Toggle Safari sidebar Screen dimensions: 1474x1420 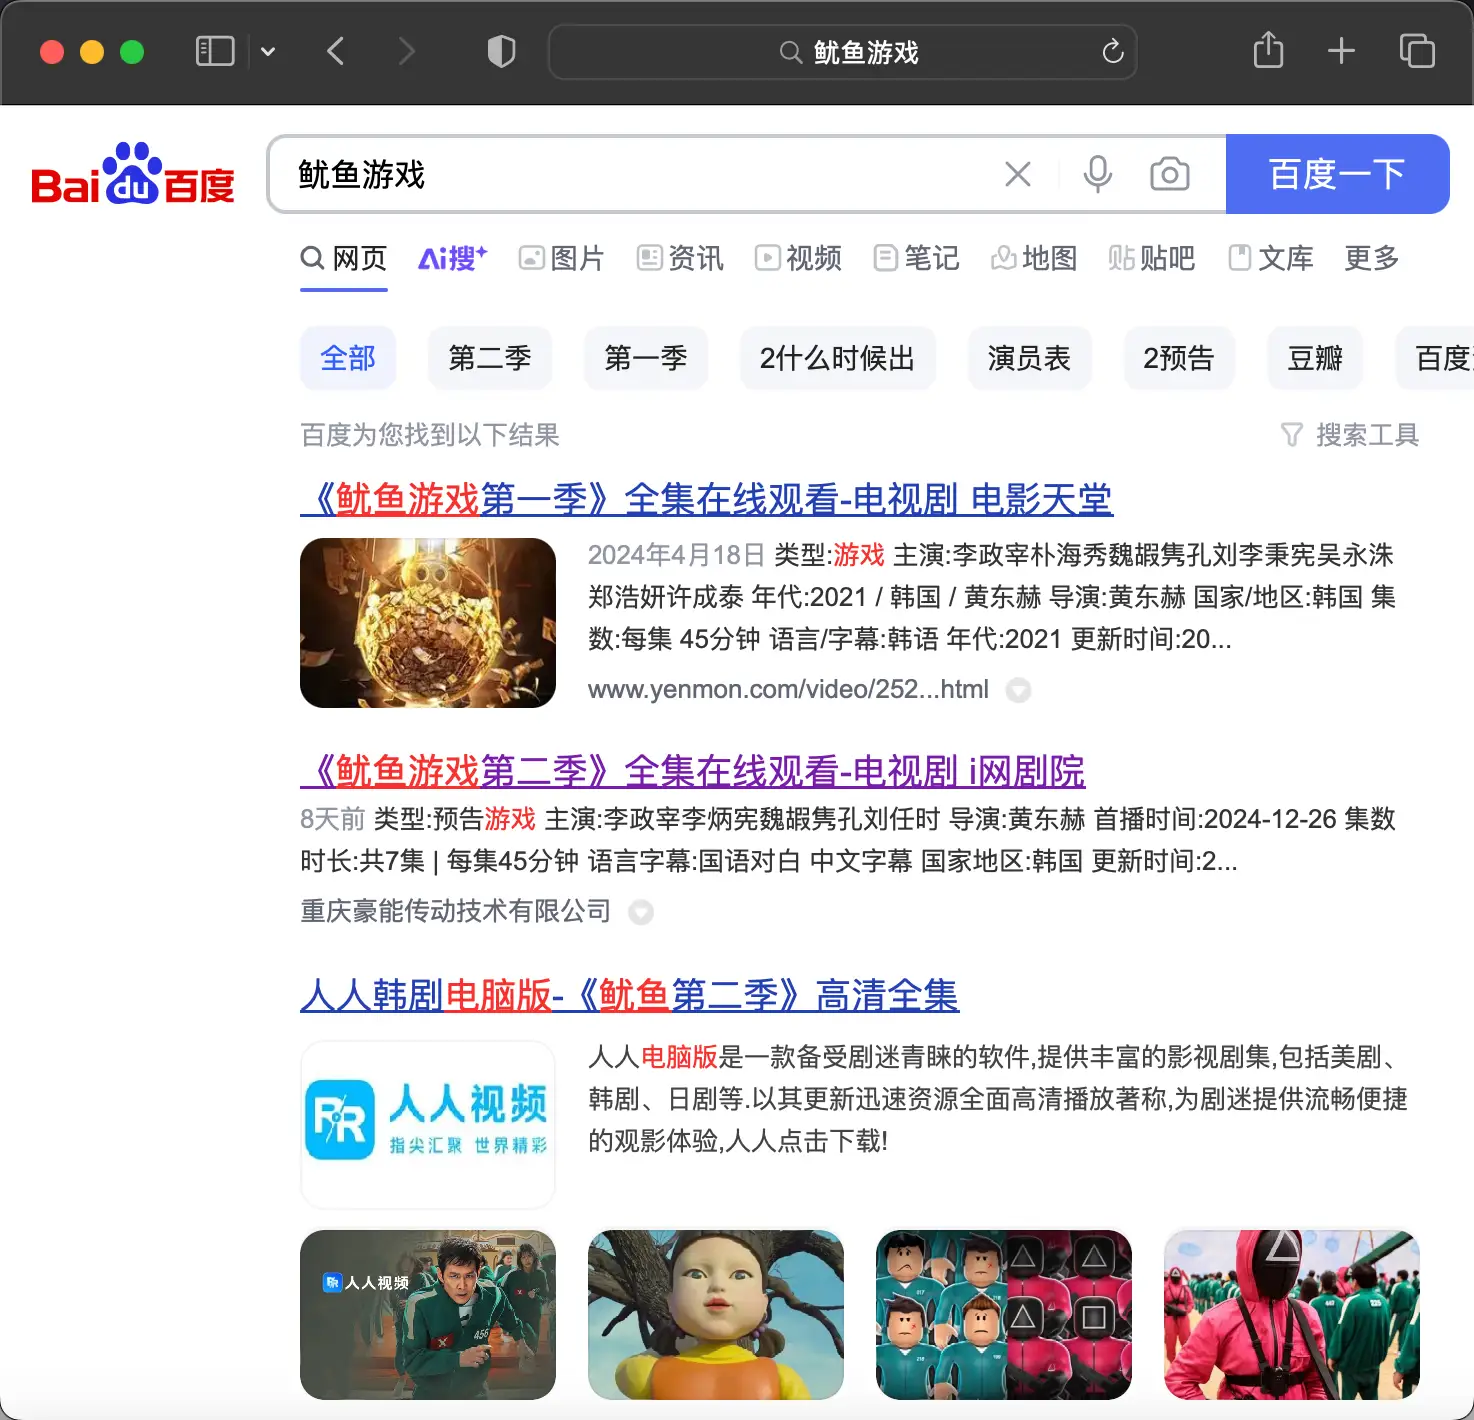pyautogui.click(x=215, y=51)
